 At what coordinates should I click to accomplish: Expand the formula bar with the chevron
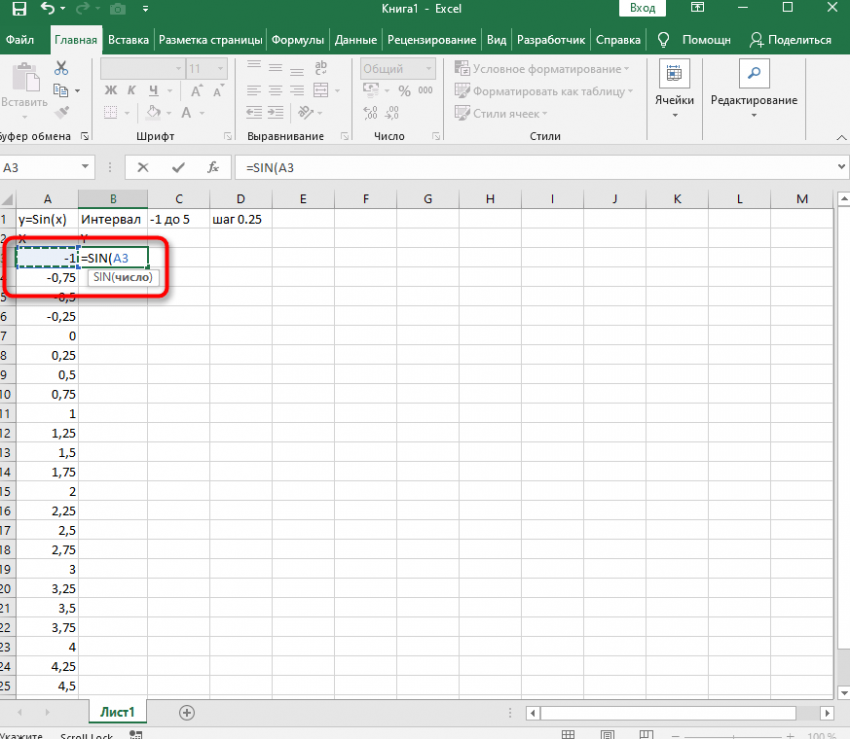tap(840, 168)
